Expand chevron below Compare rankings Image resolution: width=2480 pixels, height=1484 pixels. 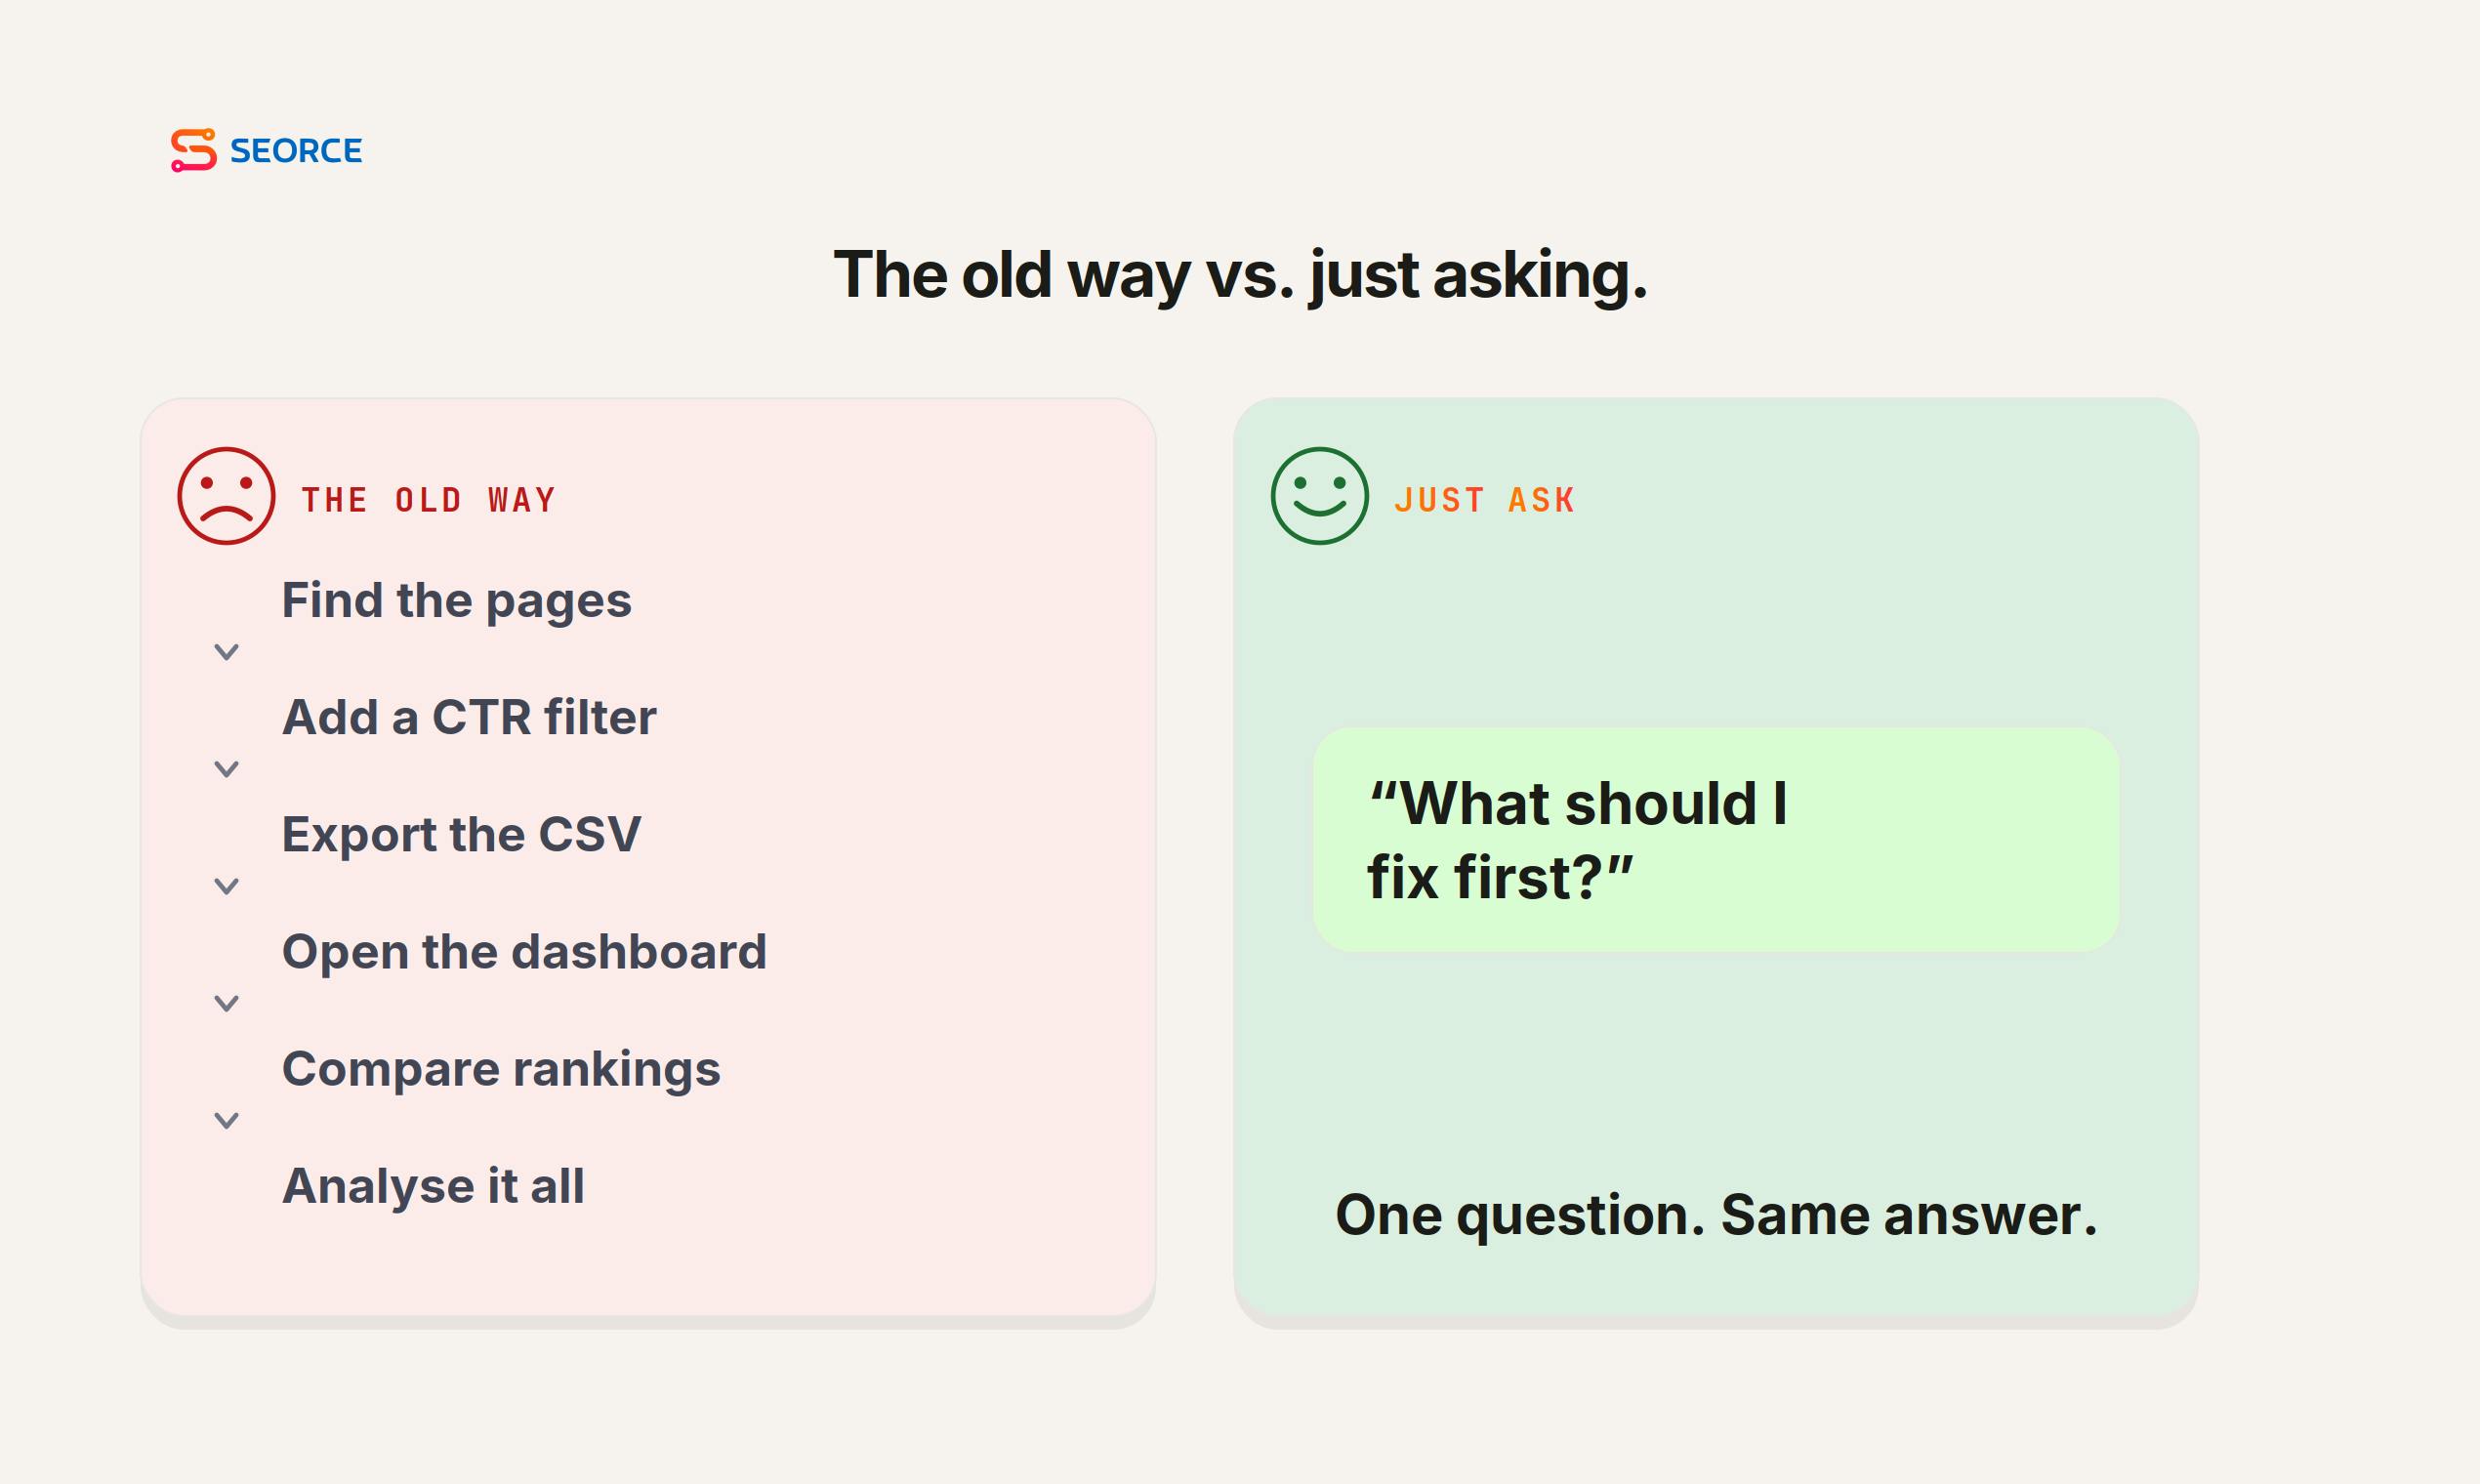click(x=227, y=1120)
